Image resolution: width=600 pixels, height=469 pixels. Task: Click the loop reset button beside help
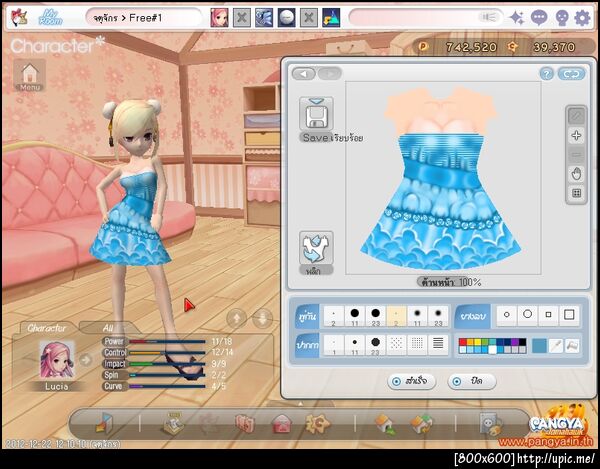(x=571, y=74)
